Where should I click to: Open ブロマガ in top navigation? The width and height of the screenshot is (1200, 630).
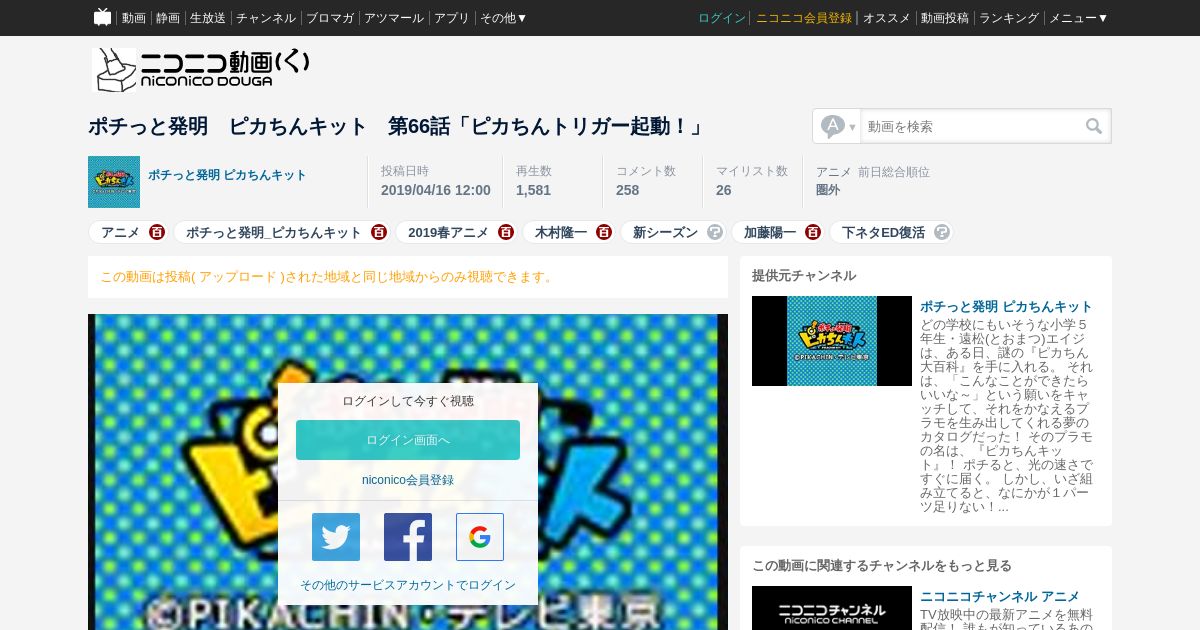tap(330, 18)
